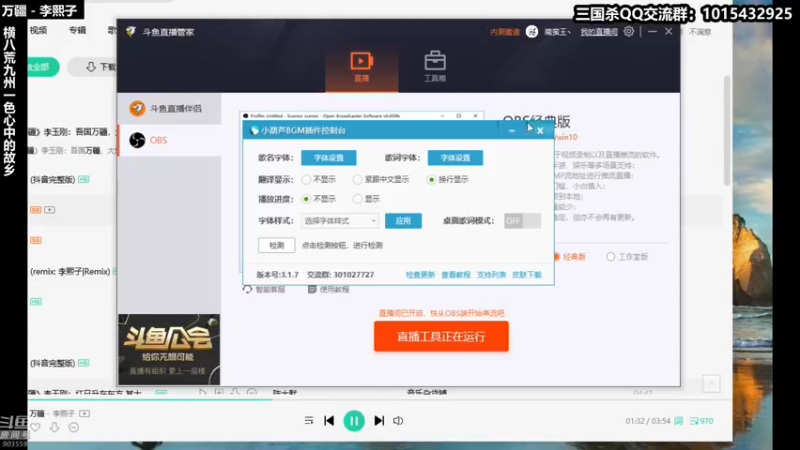This screenshot has width=800, height=450.
Task: Skip to the next track
Action: [379, 421]
